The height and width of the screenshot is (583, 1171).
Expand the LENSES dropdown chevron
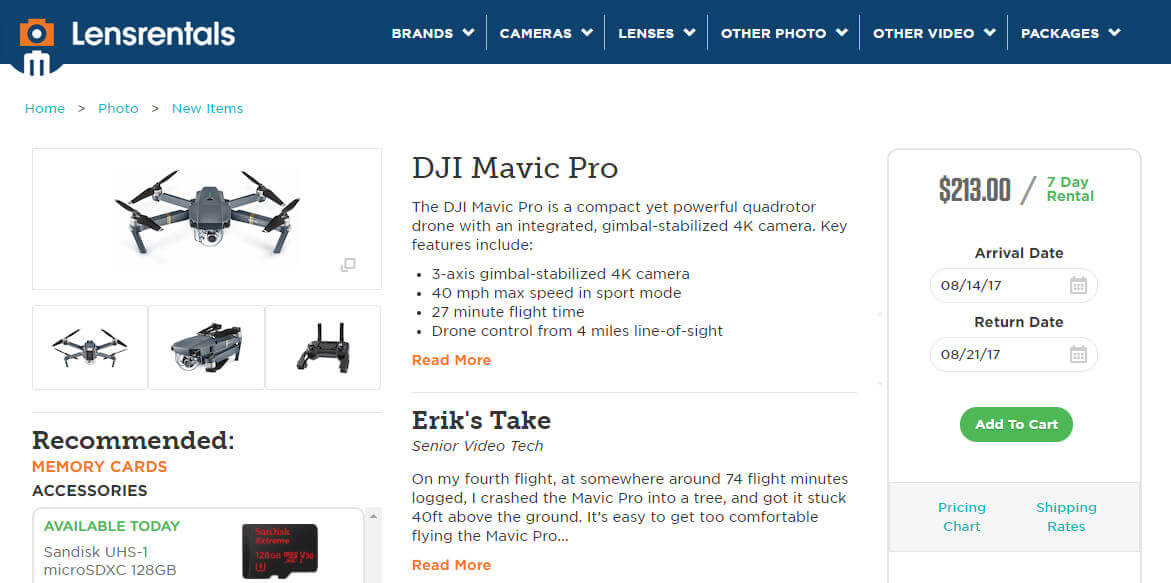689,33
